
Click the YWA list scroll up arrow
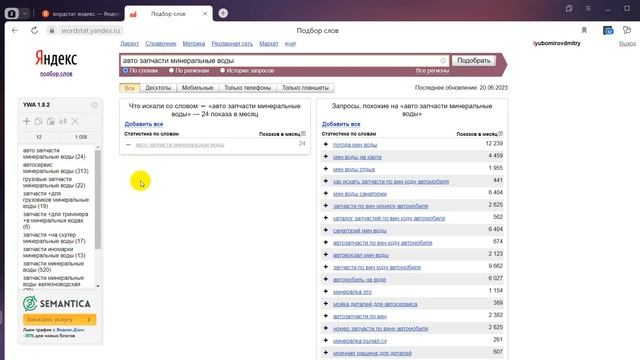tap(98, 147)
